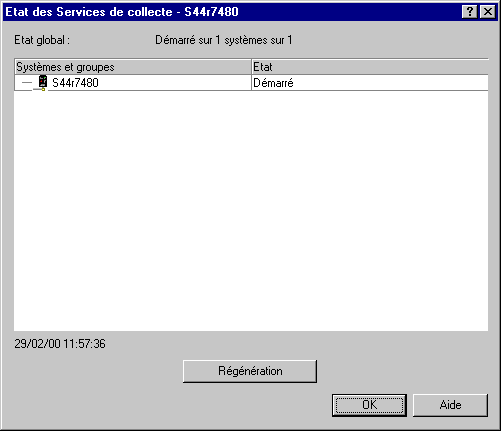This screenshot has height=431, width=501.
Task: Click the Régénération button
Action: (x=250, y=371)
